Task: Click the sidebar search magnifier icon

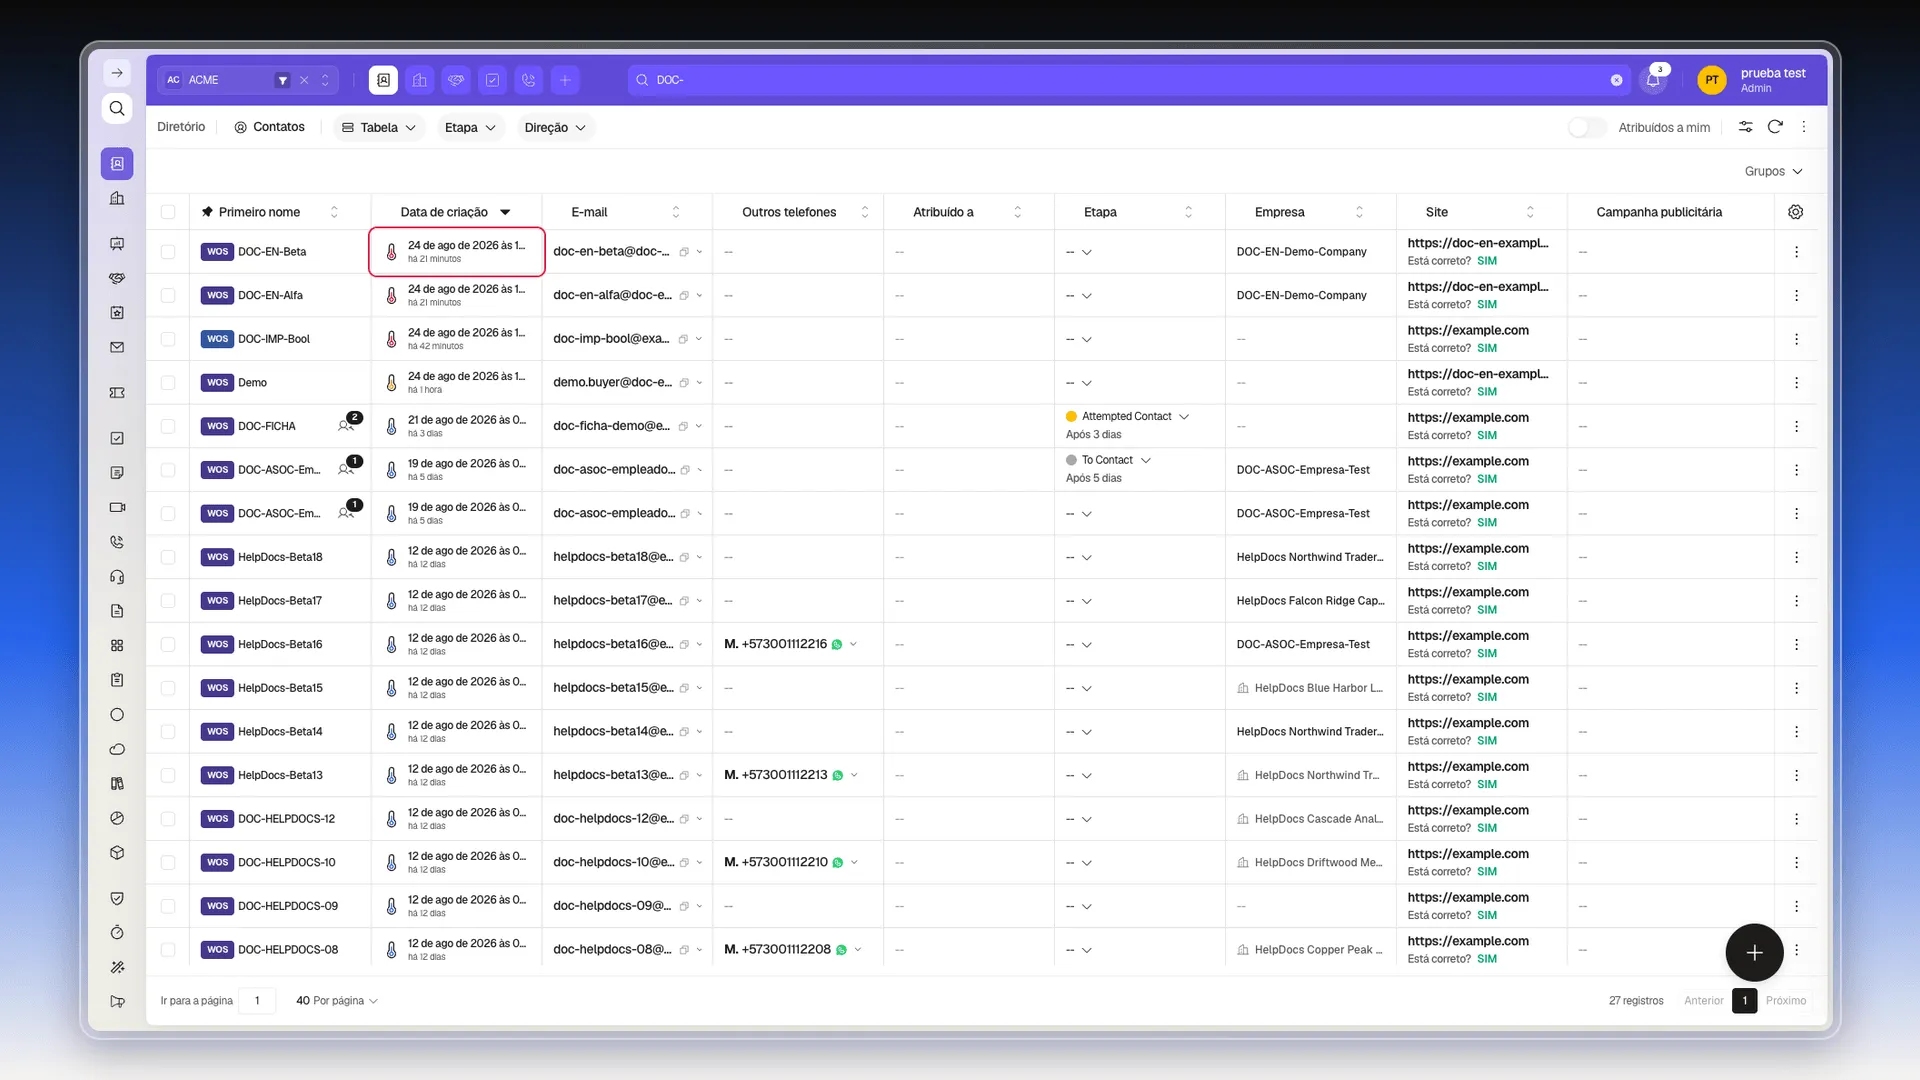Action: click(x=117, y=108)
